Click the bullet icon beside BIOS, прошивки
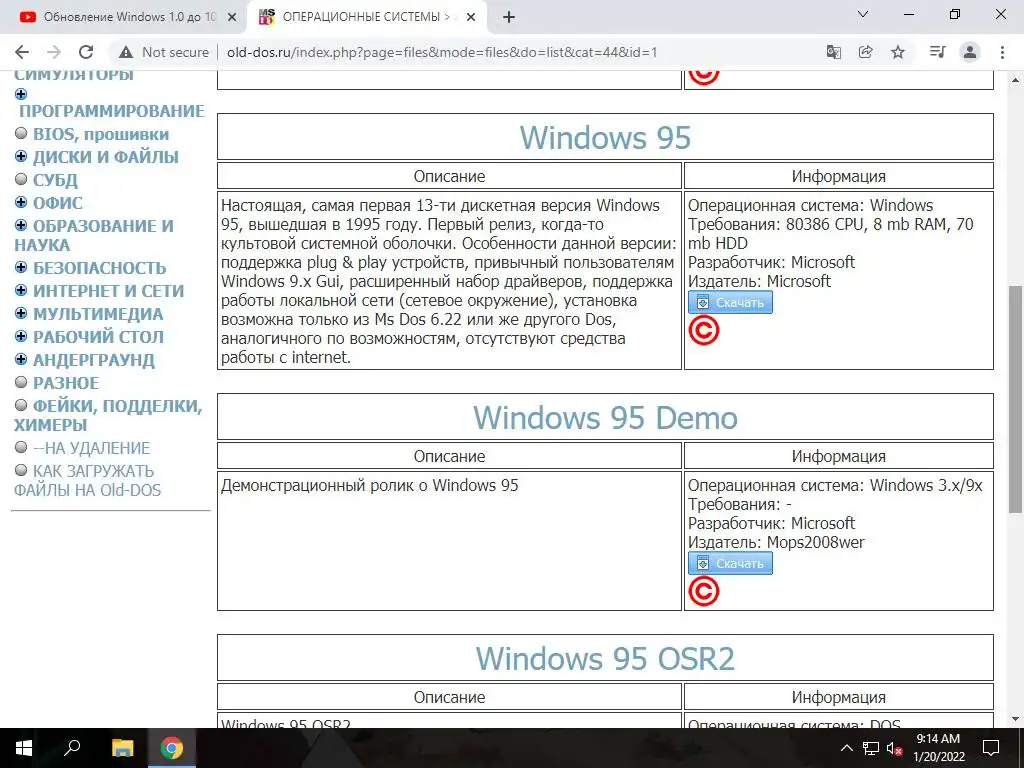Image resolution: width=1024 pixels, height=768 pixels. (21, 133)
